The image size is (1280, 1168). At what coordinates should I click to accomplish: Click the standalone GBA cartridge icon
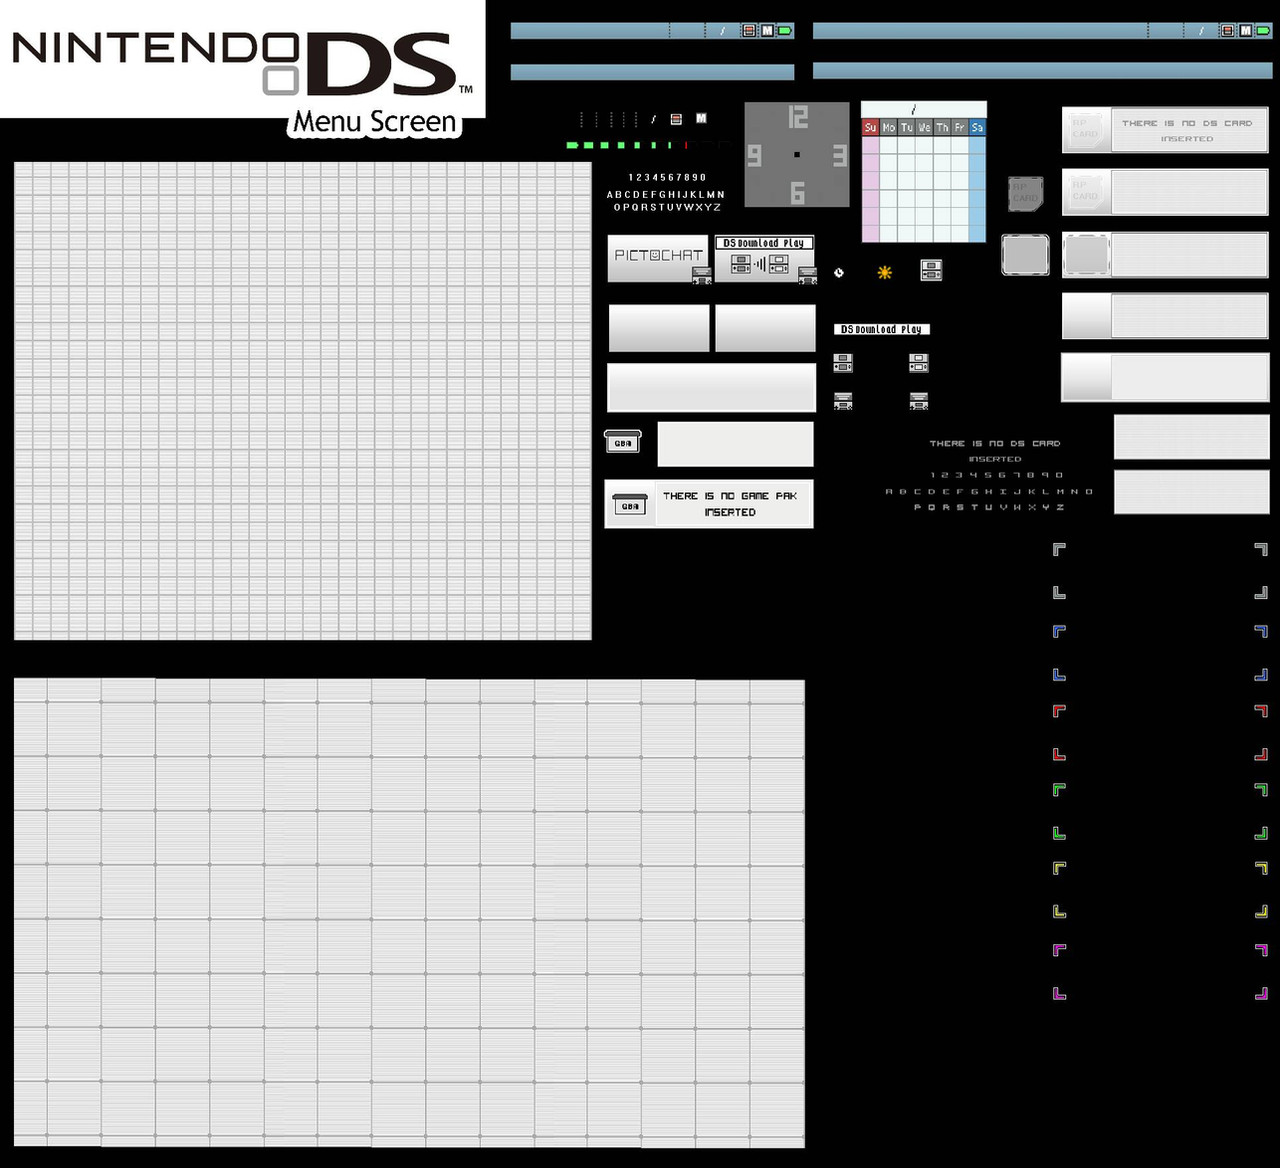click(622, 441)
